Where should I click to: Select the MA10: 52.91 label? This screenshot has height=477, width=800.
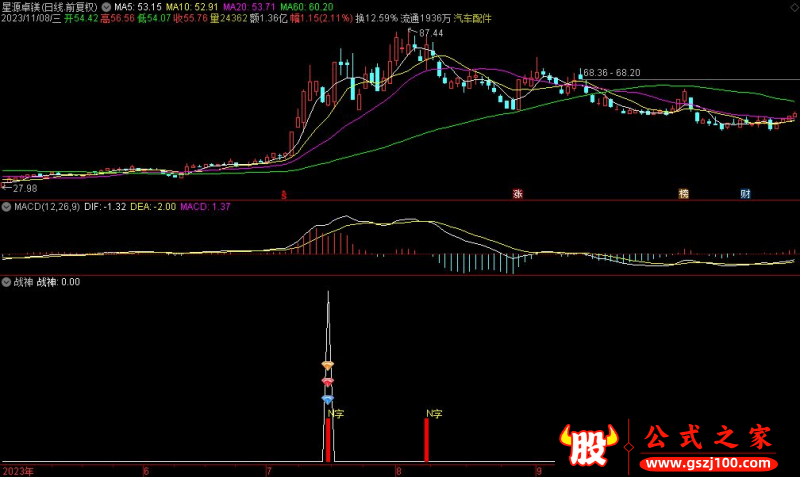192,7
